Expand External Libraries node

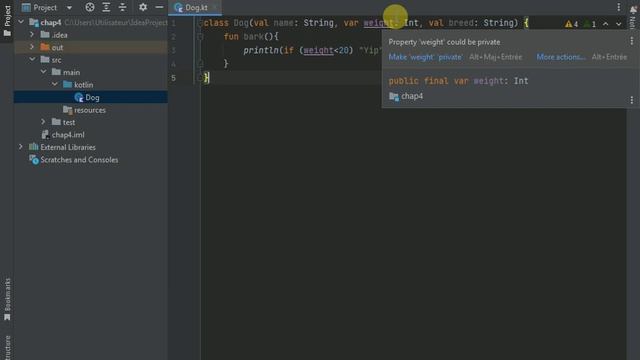[21, 147]
